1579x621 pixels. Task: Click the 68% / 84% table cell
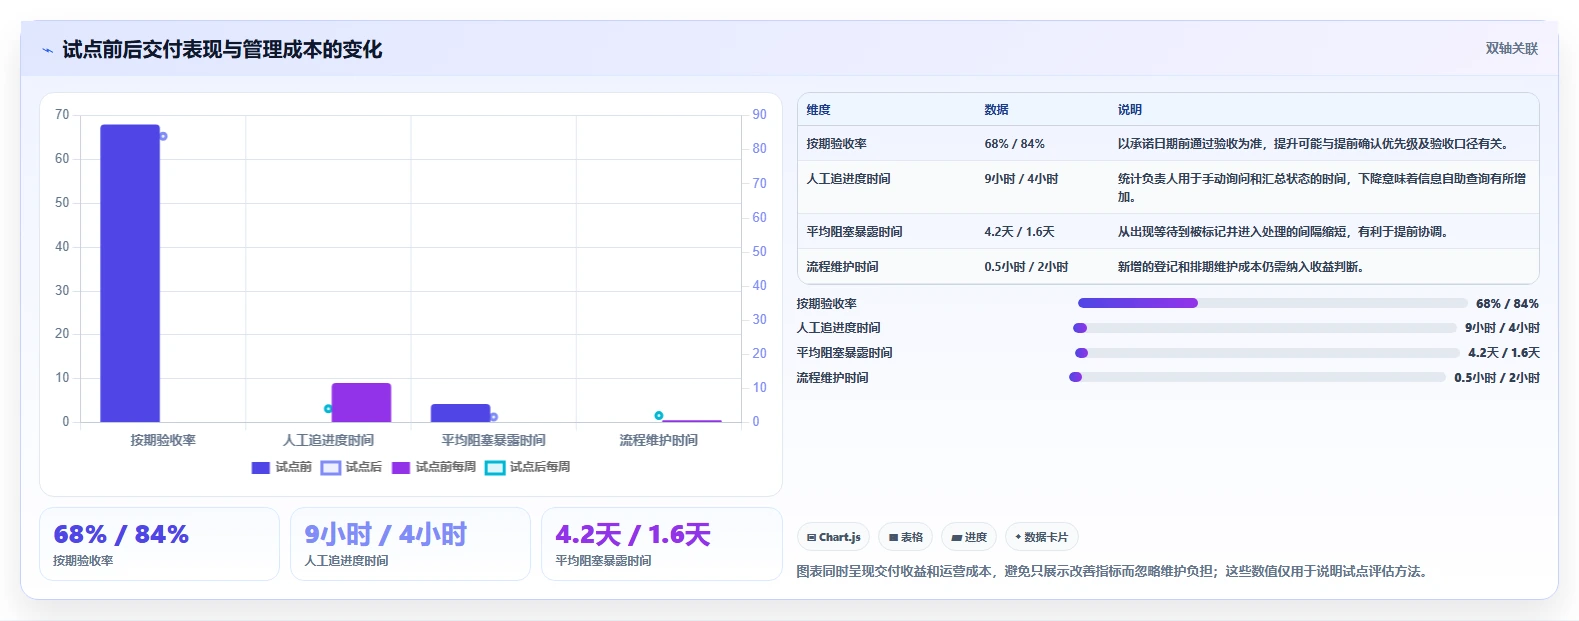tap(1014, 144)
